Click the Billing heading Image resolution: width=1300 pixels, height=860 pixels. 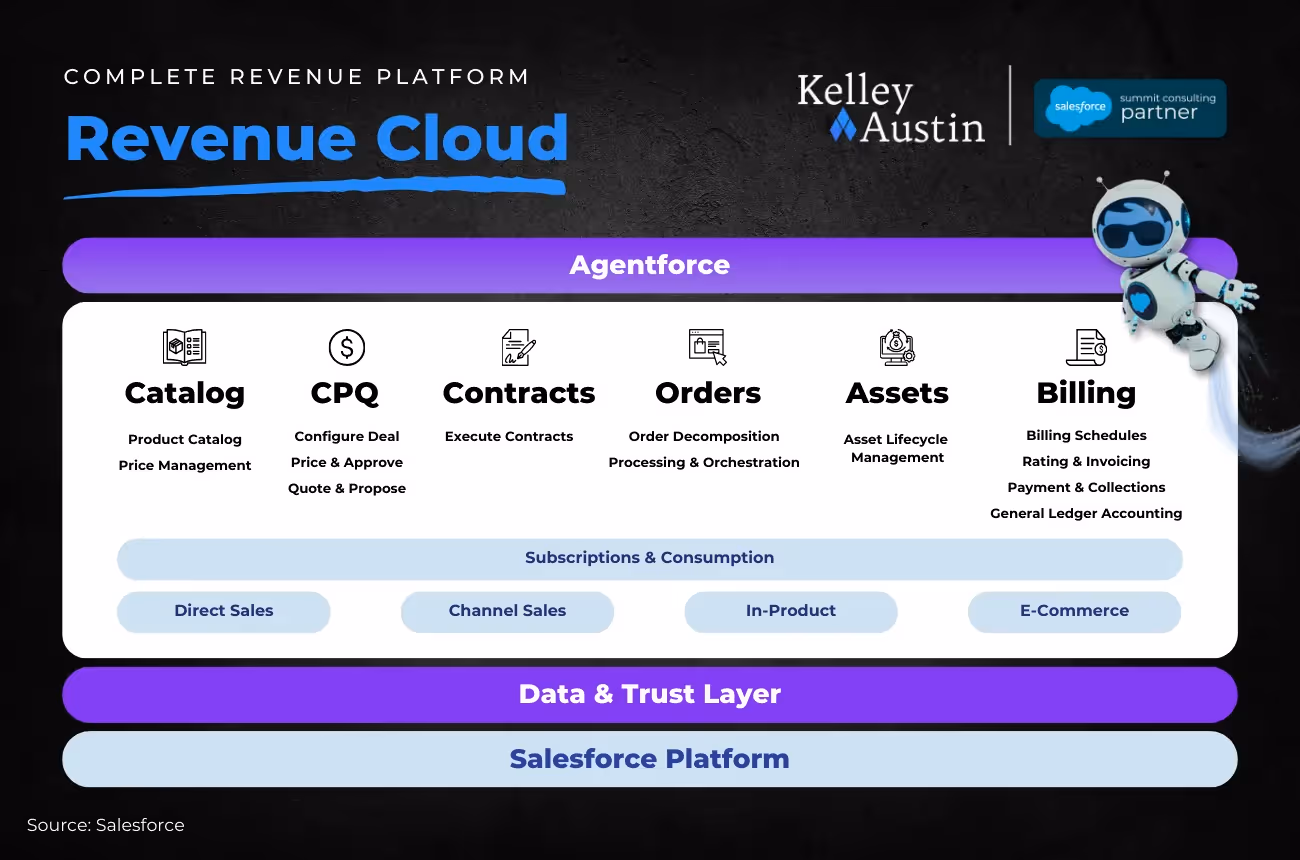[1086, 394]
